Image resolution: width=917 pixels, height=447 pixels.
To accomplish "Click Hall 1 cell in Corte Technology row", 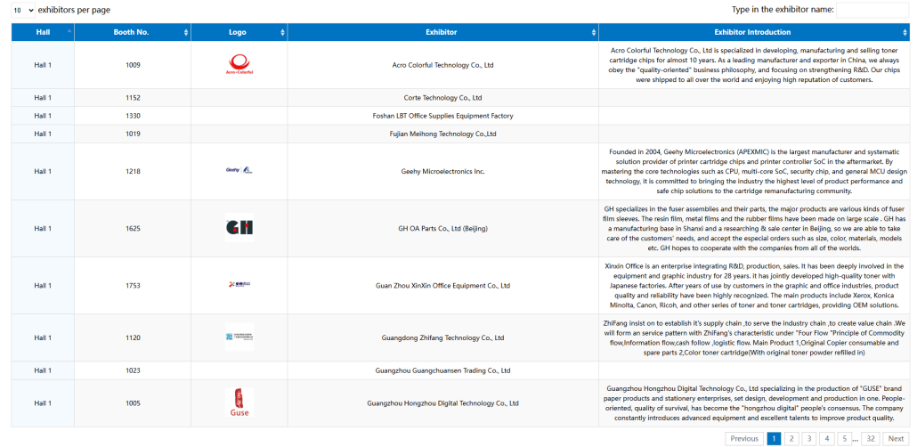I will point(43,98).
